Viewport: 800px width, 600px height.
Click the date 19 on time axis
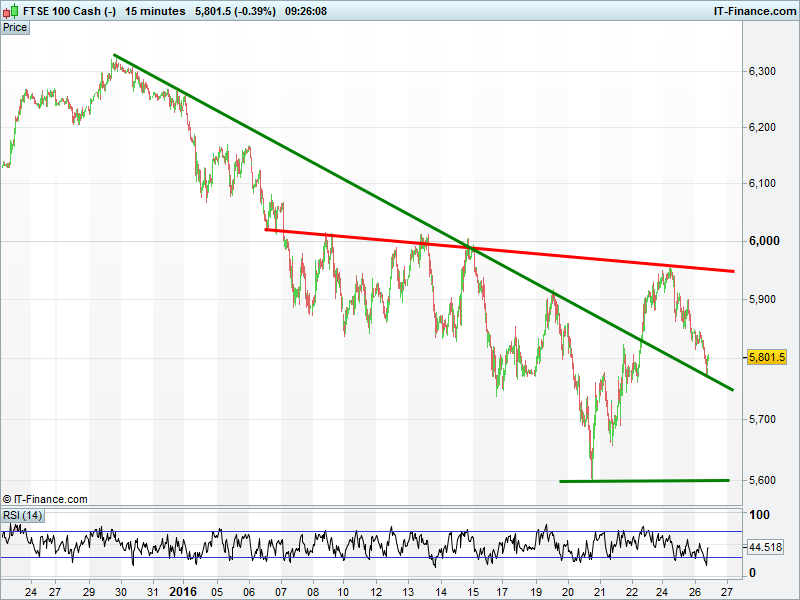click(x=535, y=592)
